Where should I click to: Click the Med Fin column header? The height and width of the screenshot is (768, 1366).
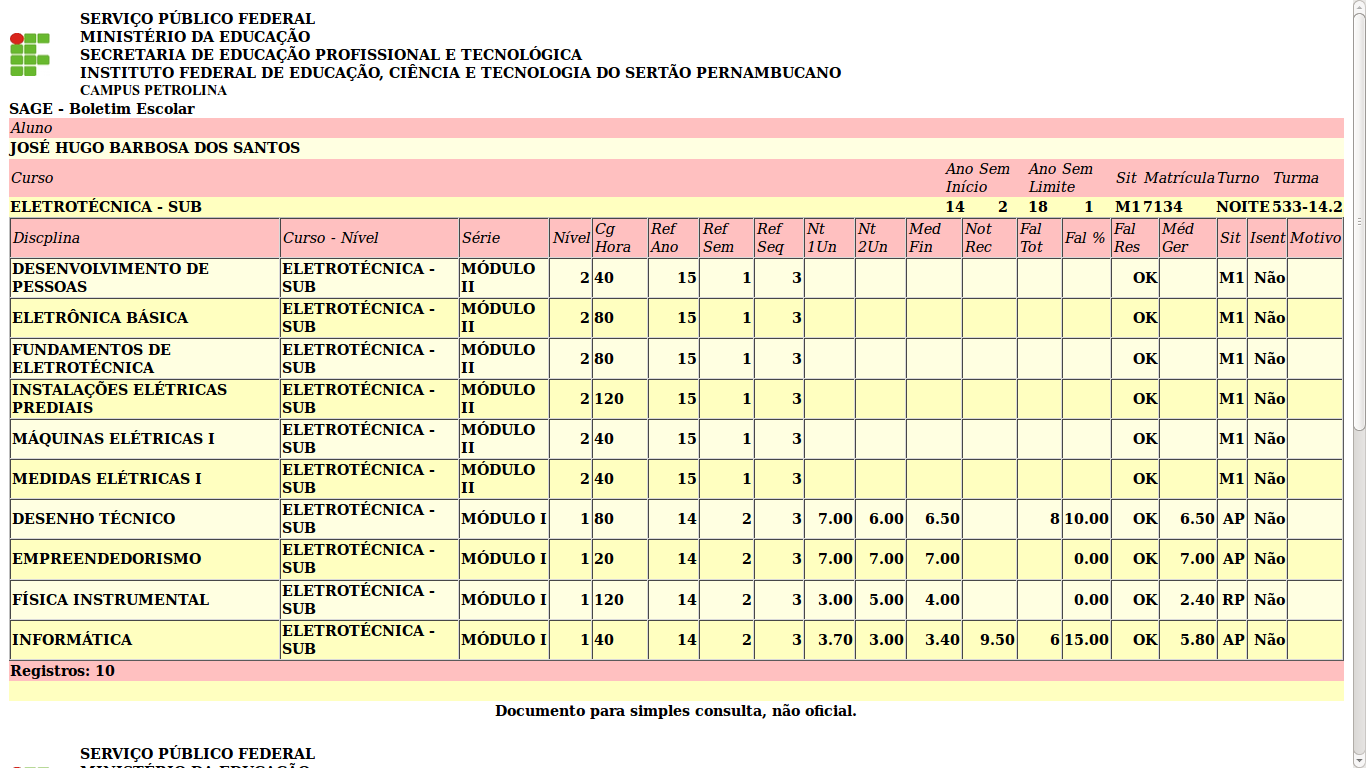click(x=934, y=238)
